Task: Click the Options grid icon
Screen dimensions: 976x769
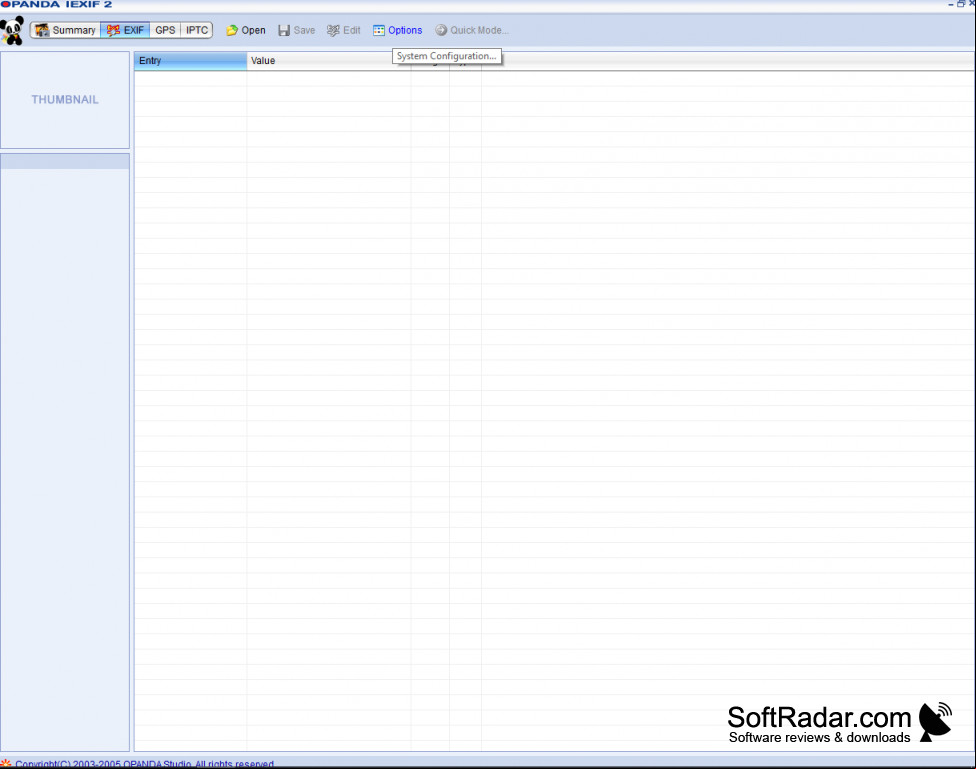Action: click(378, 31)
